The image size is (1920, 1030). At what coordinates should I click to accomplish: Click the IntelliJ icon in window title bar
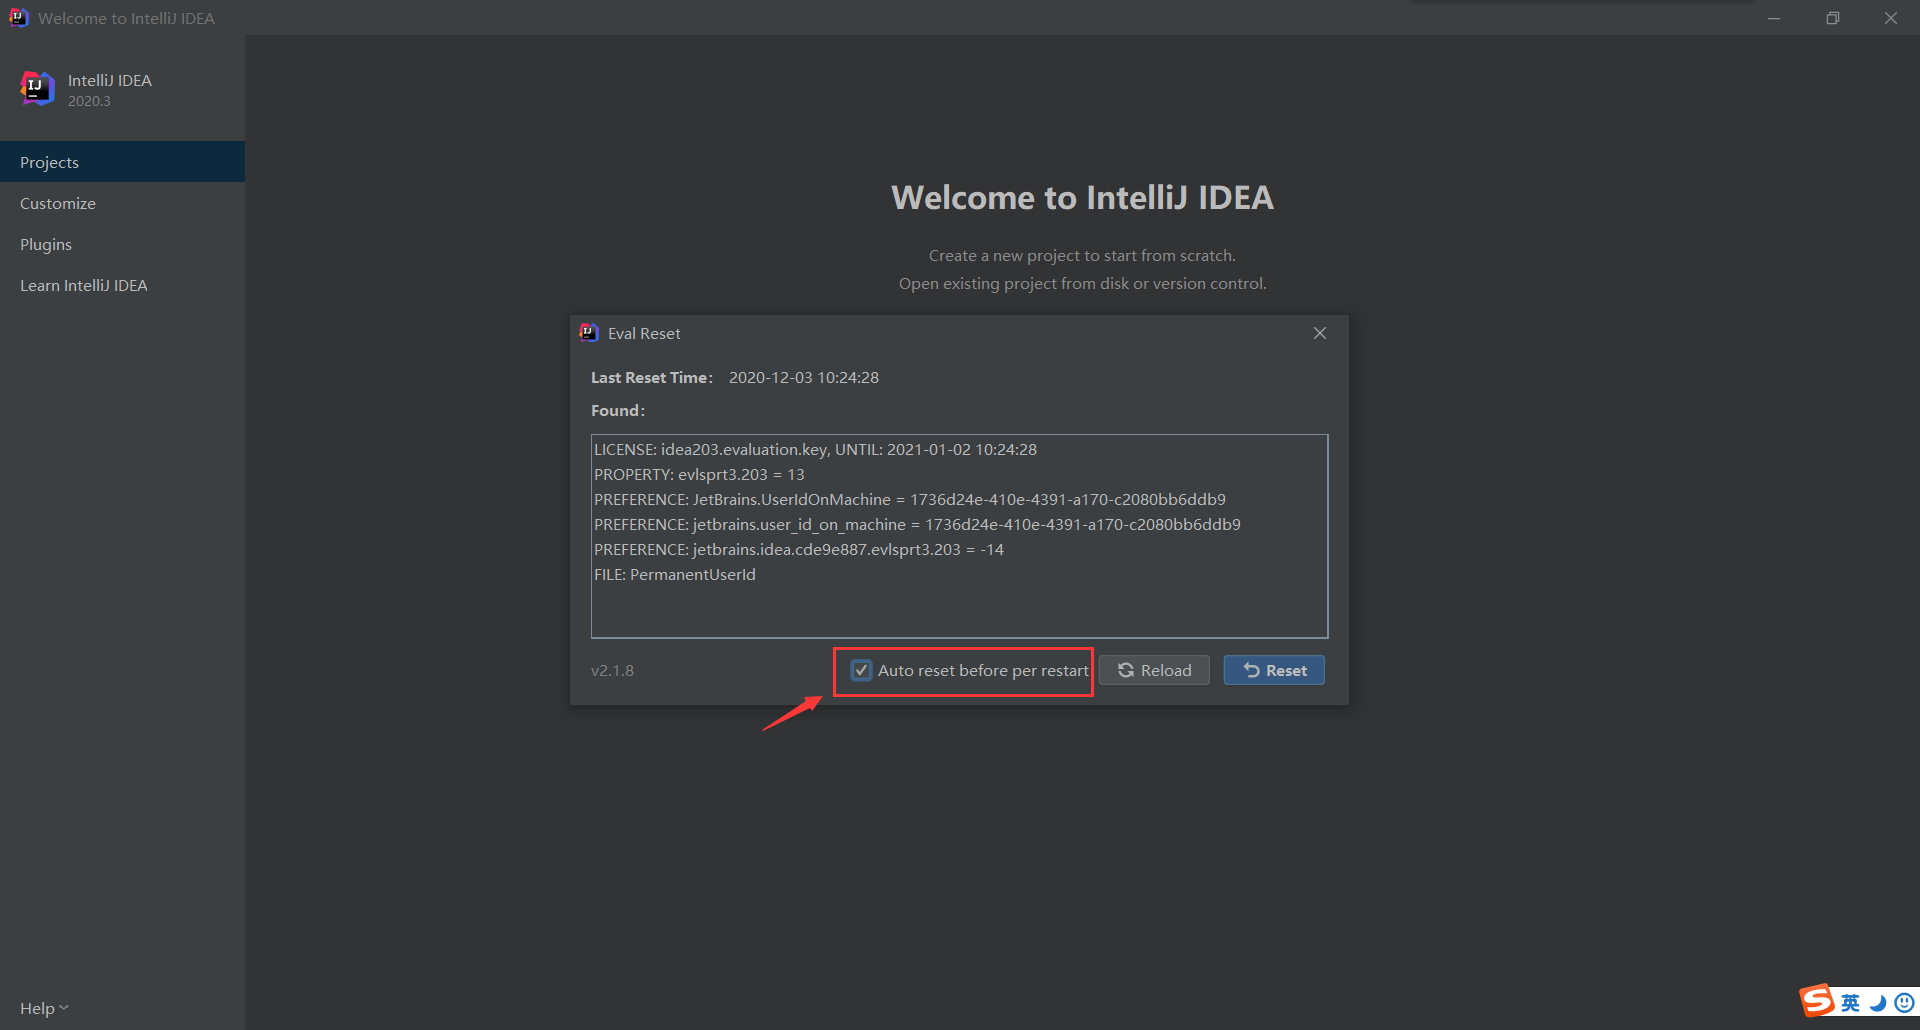(19, 18)
